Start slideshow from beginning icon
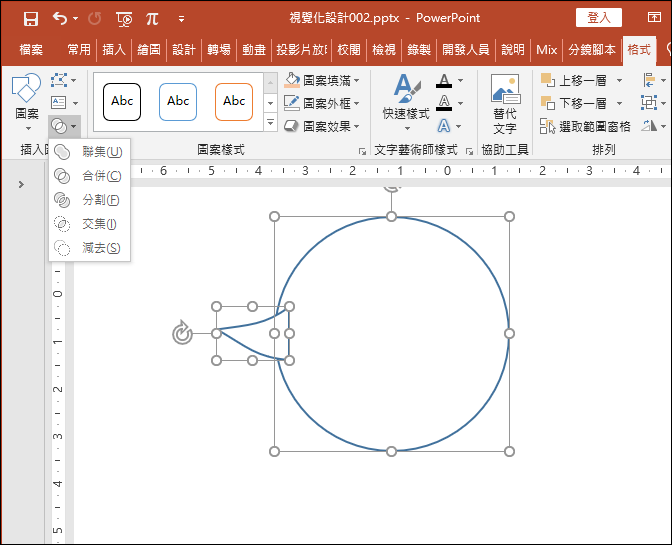This screenshot has height=545, width=672. 124,19
